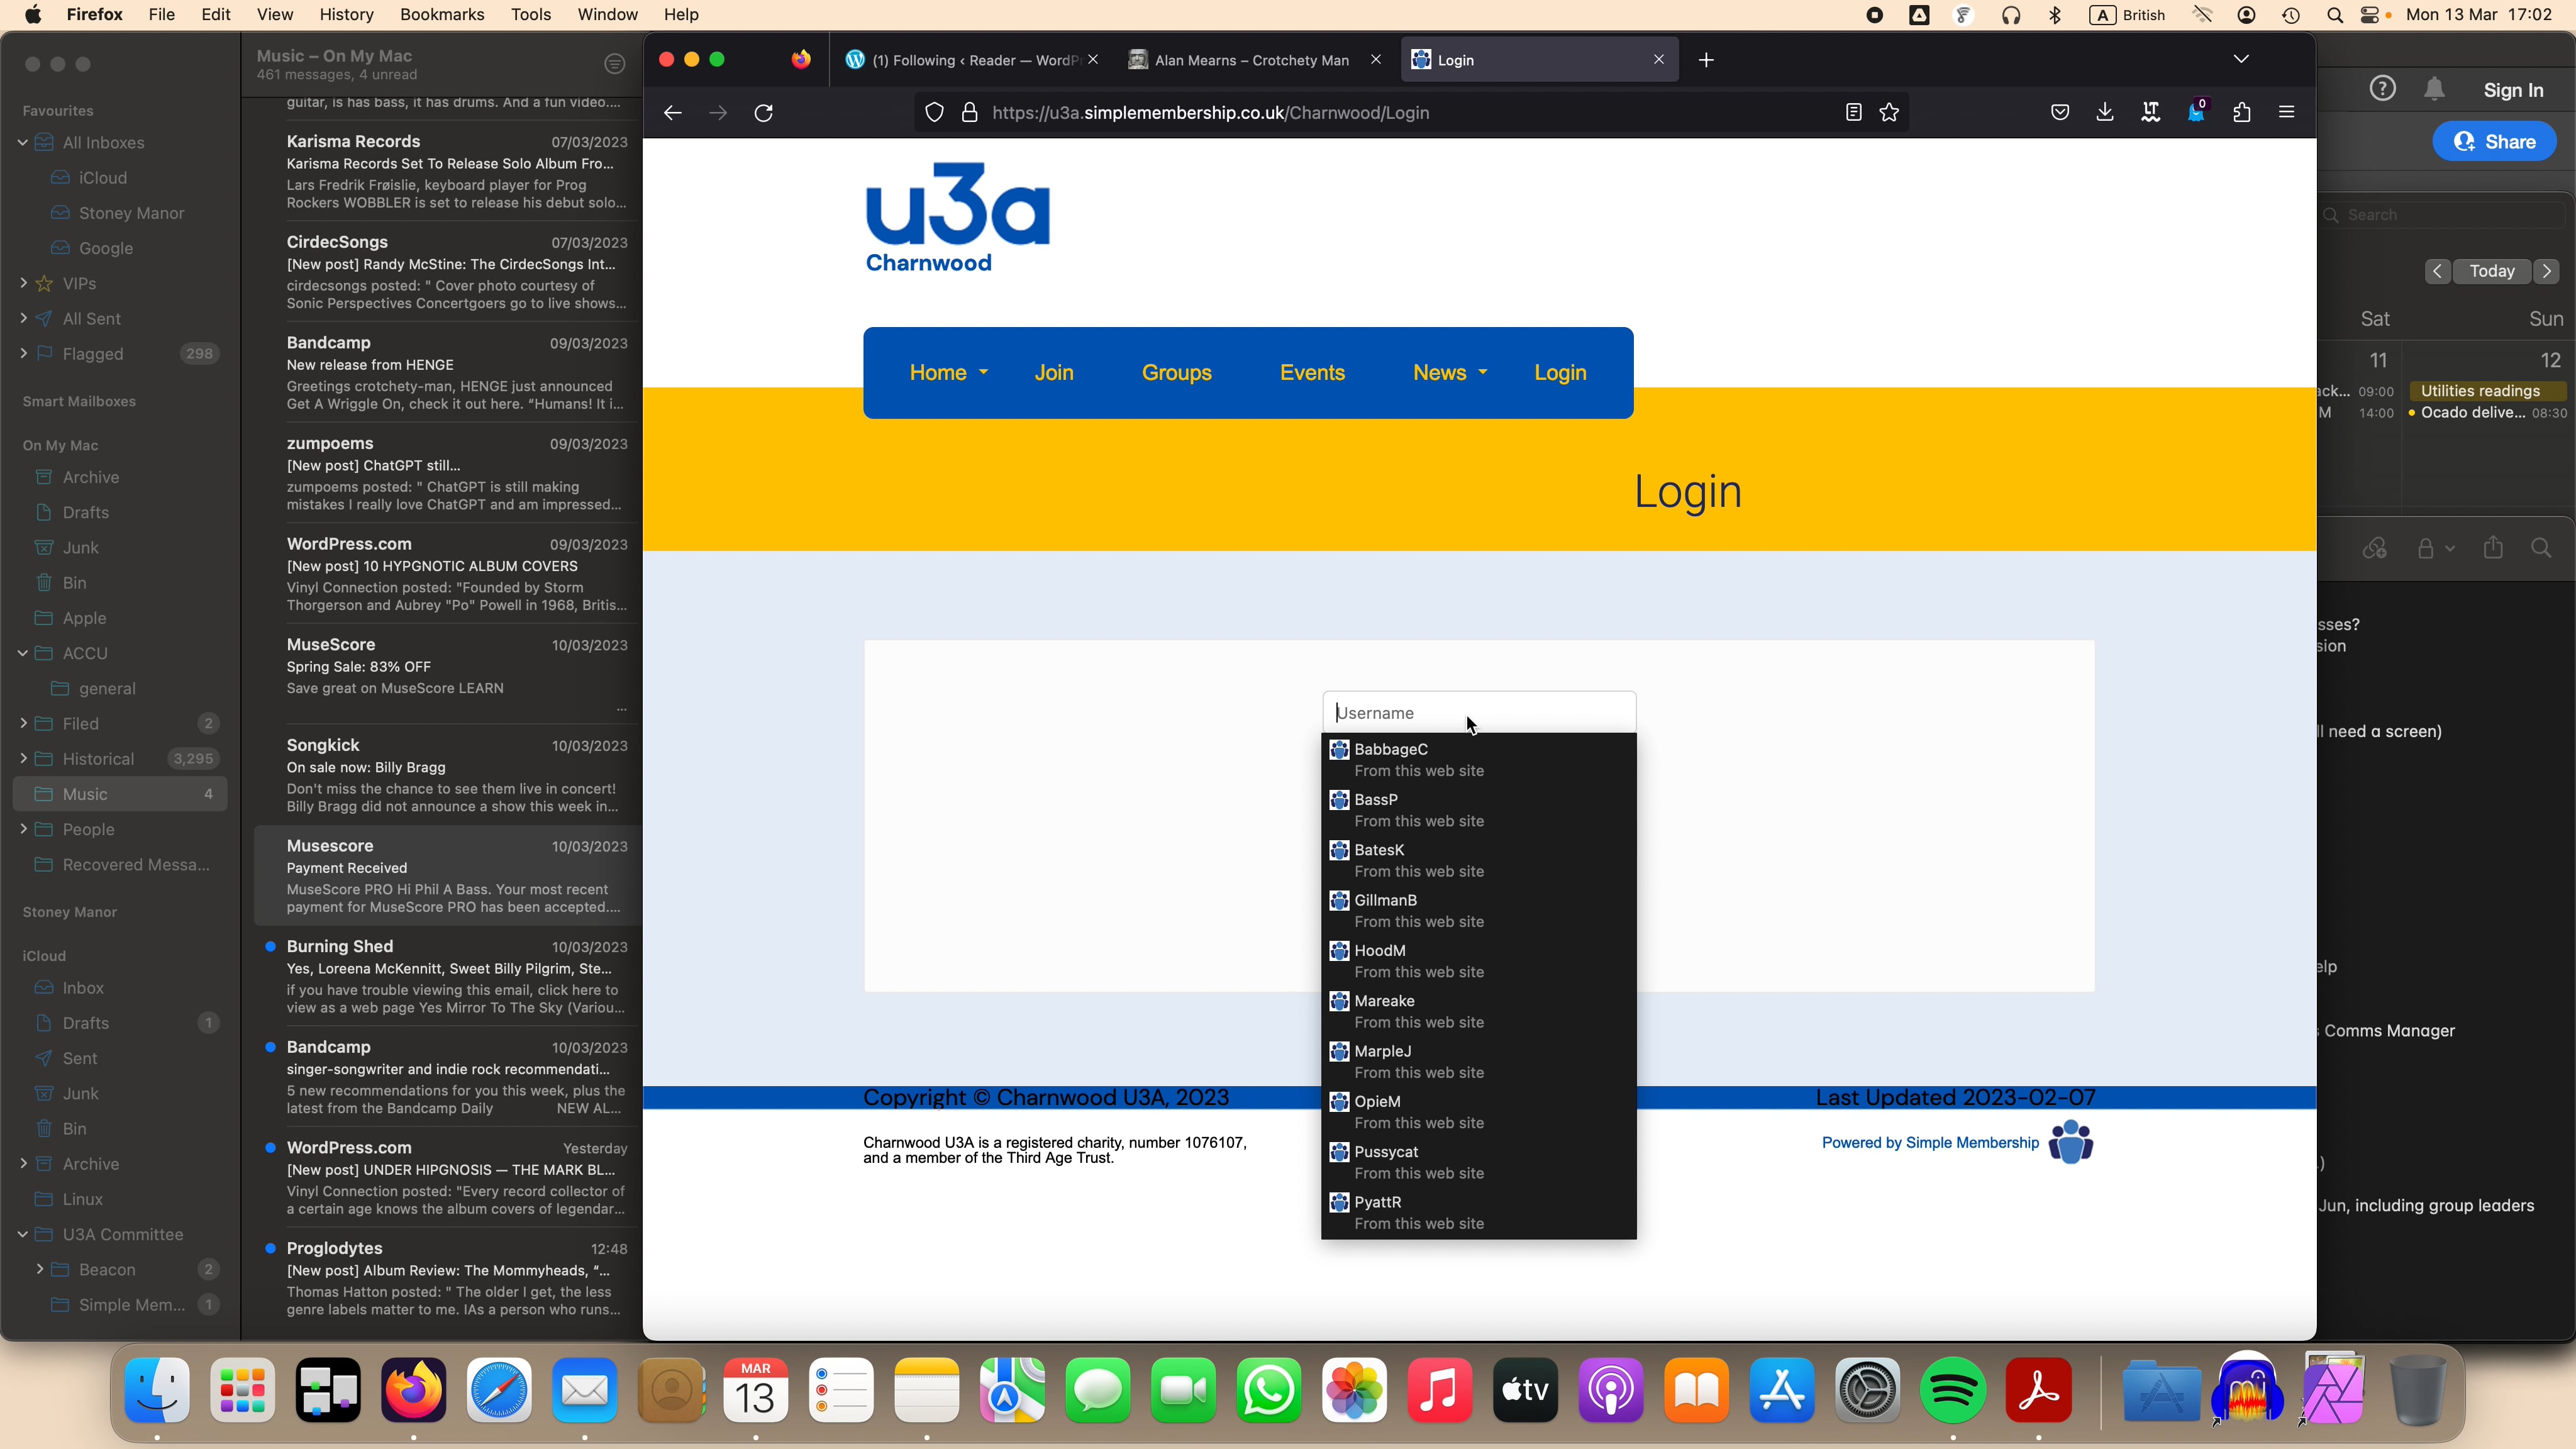Click the reader view icon in address bar
The width and height of the screenshot is (2576, 1449).
point(1852,111)
